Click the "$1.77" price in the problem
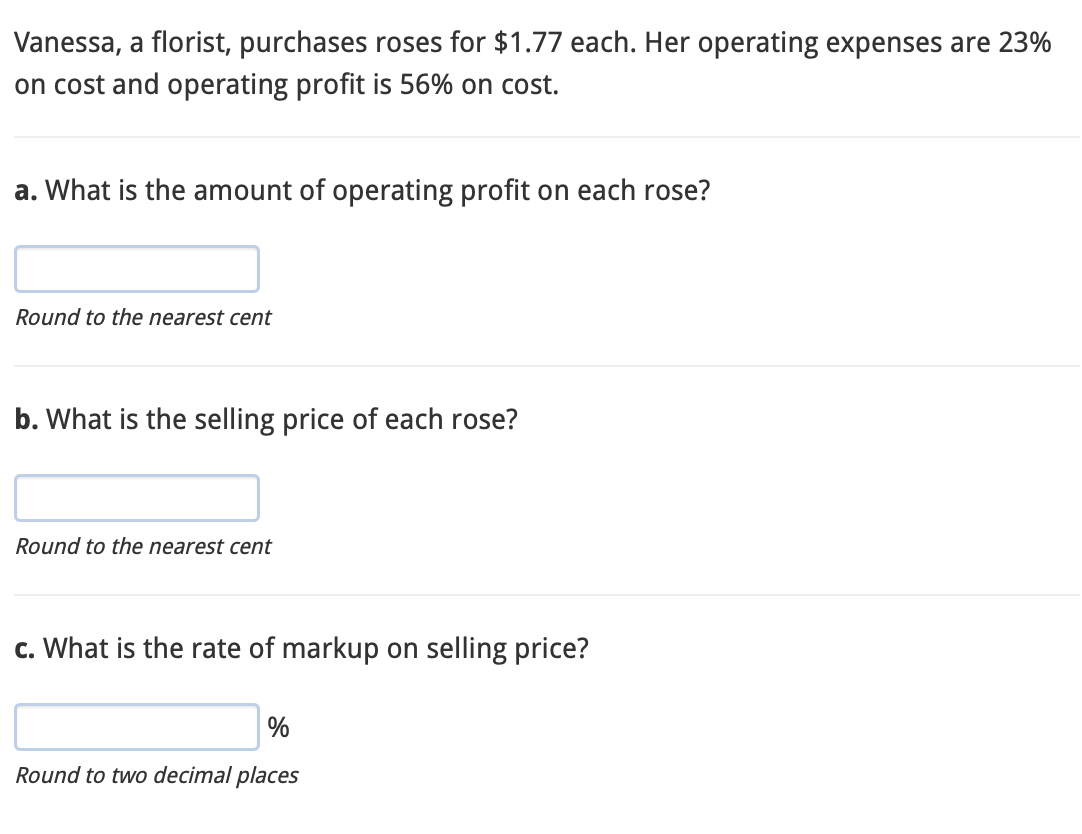1082x834 pixels. tap(528, 43)
